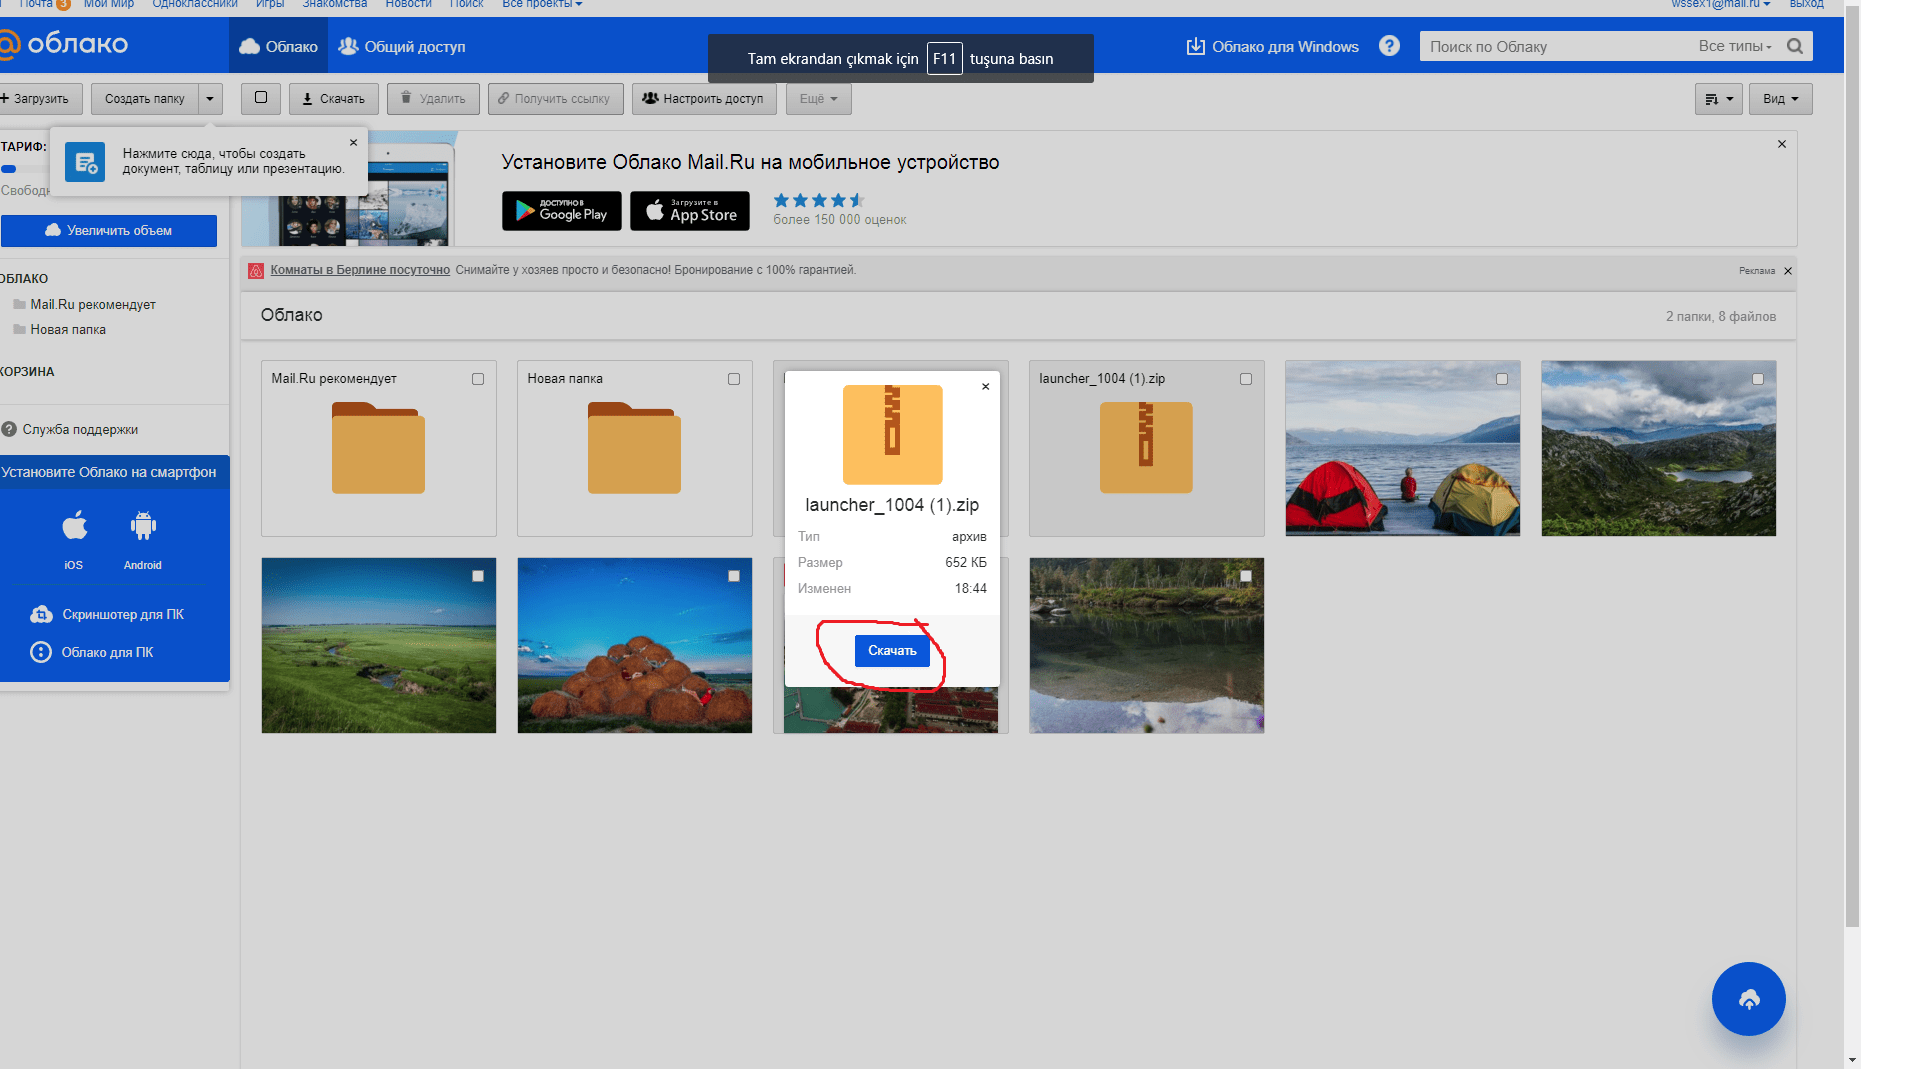
Task: Click the search magnifier icon
Action: pos(1795,46)
